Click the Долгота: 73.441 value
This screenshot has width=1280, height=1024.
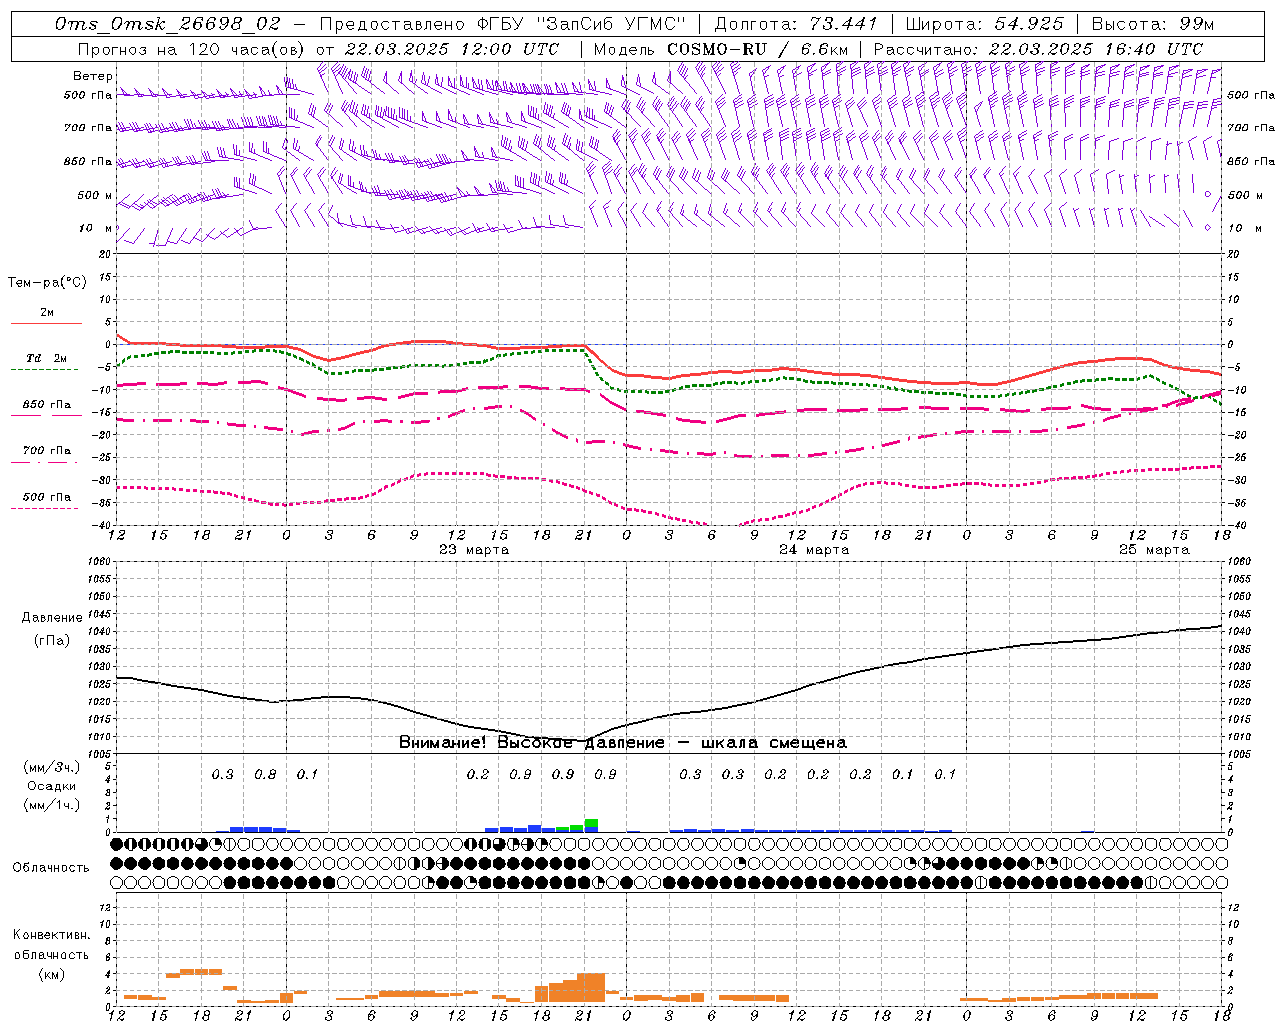click(x=795, y=24)
